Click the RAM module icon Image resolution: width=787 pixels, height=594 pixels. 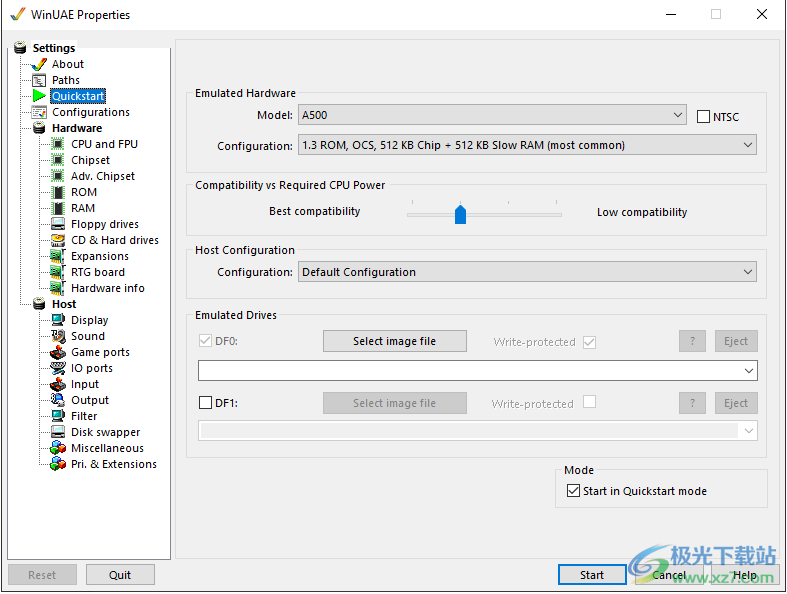tap(58, 208)
